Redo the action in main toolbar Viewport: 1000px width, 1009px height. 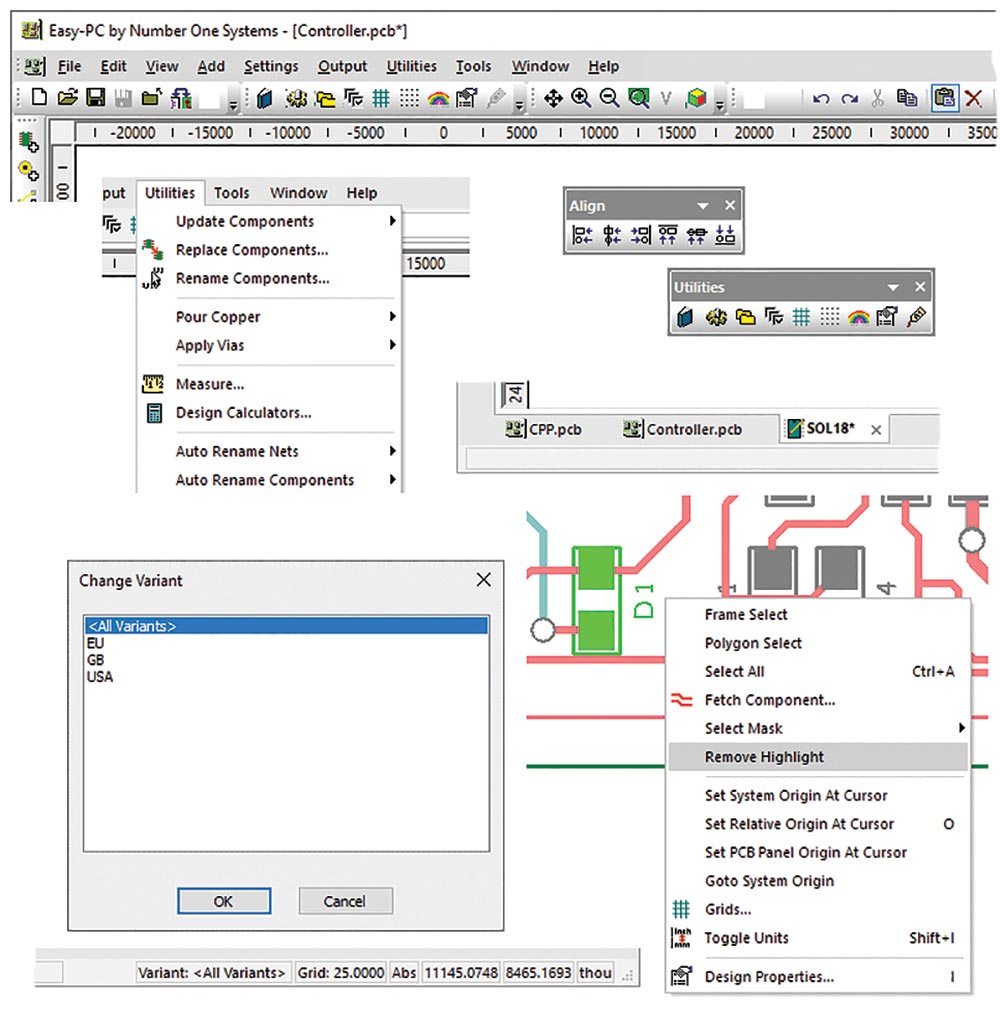point(849,98)
